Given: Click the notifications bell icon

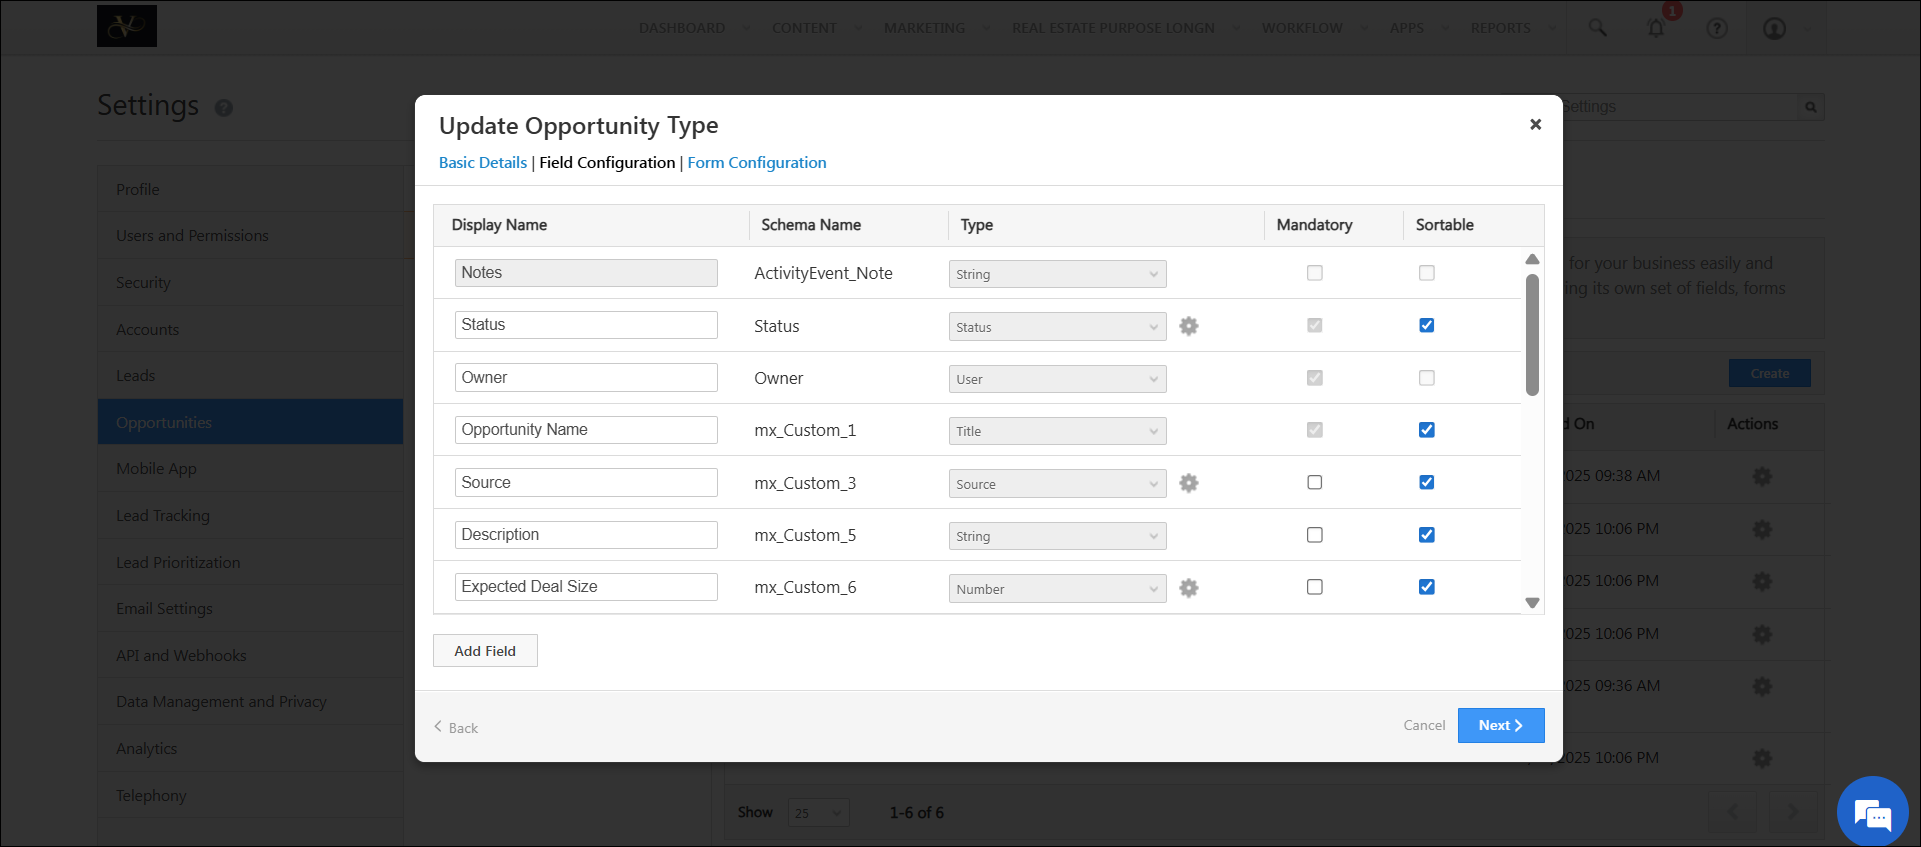Looking at the screenshot, I should tap(1656, 28).
